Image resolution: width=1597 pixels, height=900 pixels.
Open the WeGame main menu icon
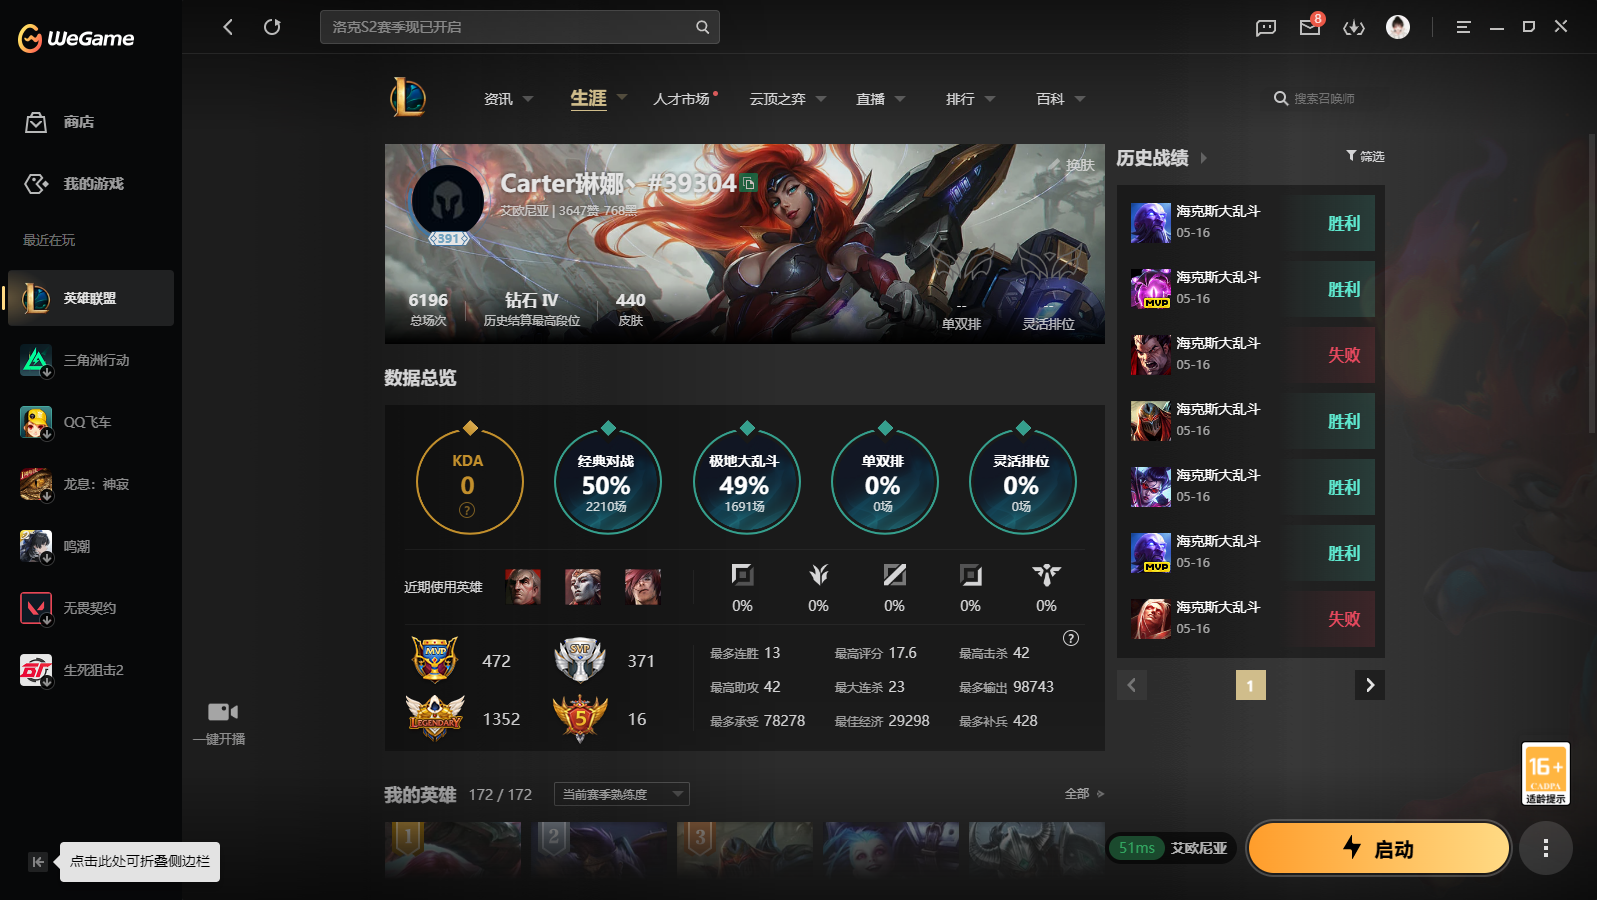pyautogui.click(x=1463, y=27)
